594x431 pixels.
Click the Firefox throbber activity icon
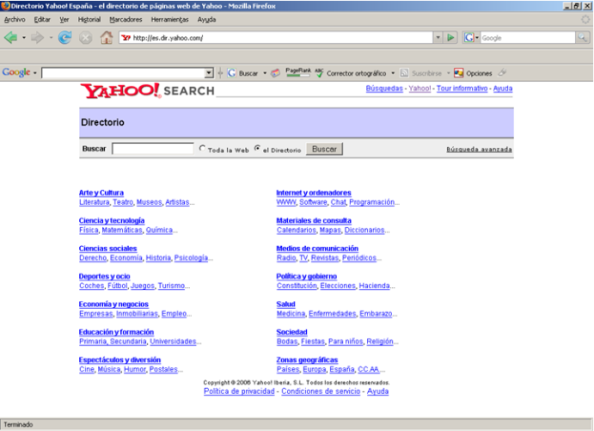coord(585,20)
